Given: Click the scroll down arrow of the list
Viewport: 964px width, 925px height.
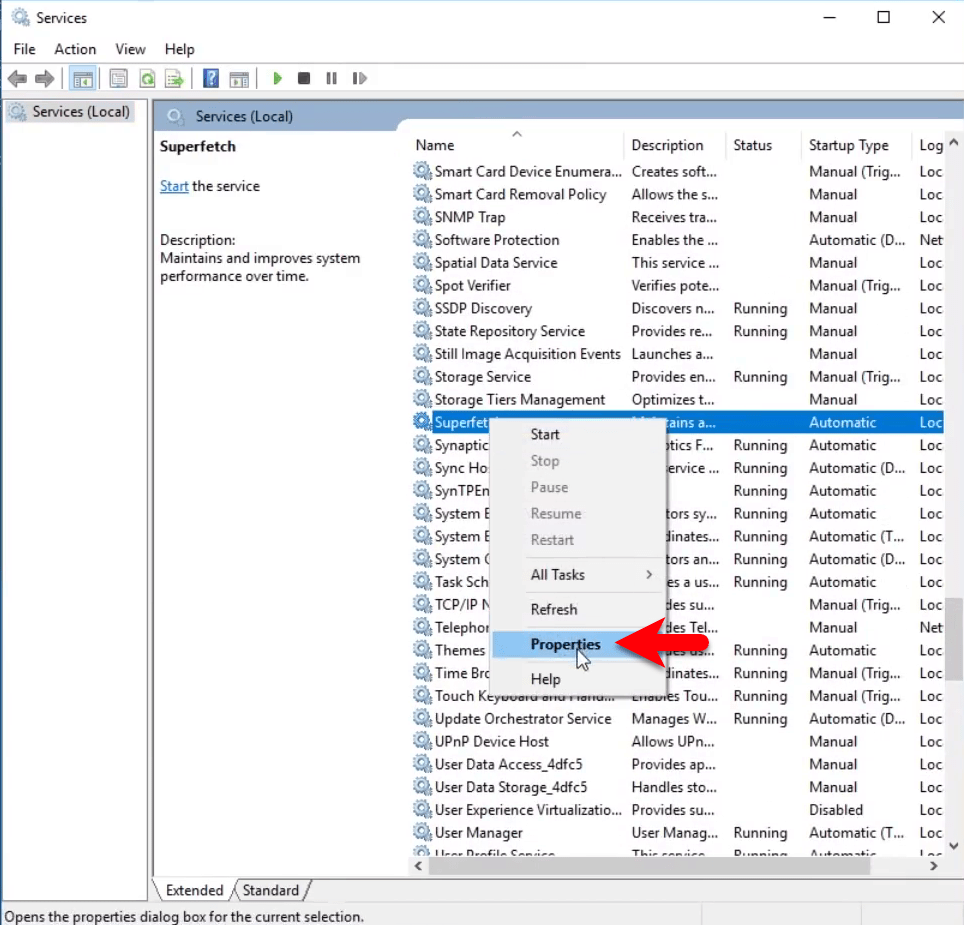Looking at the screenshot, I should coord(954,846).
